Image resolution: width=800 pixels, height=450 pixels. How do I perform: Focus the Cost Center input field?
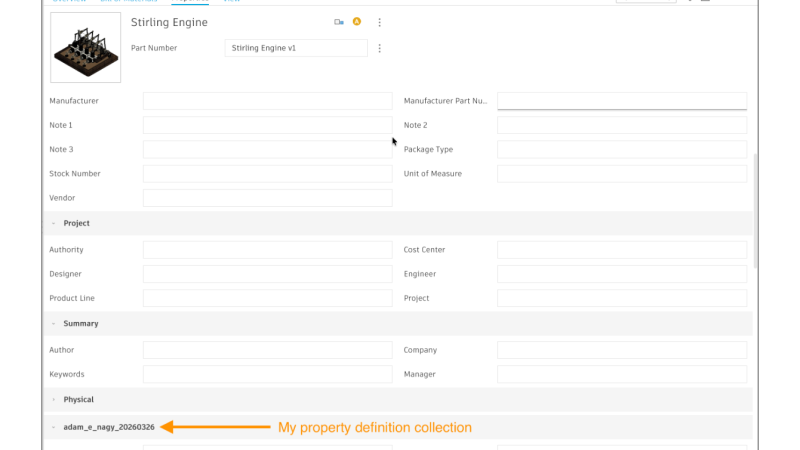(x=622, y=250)
